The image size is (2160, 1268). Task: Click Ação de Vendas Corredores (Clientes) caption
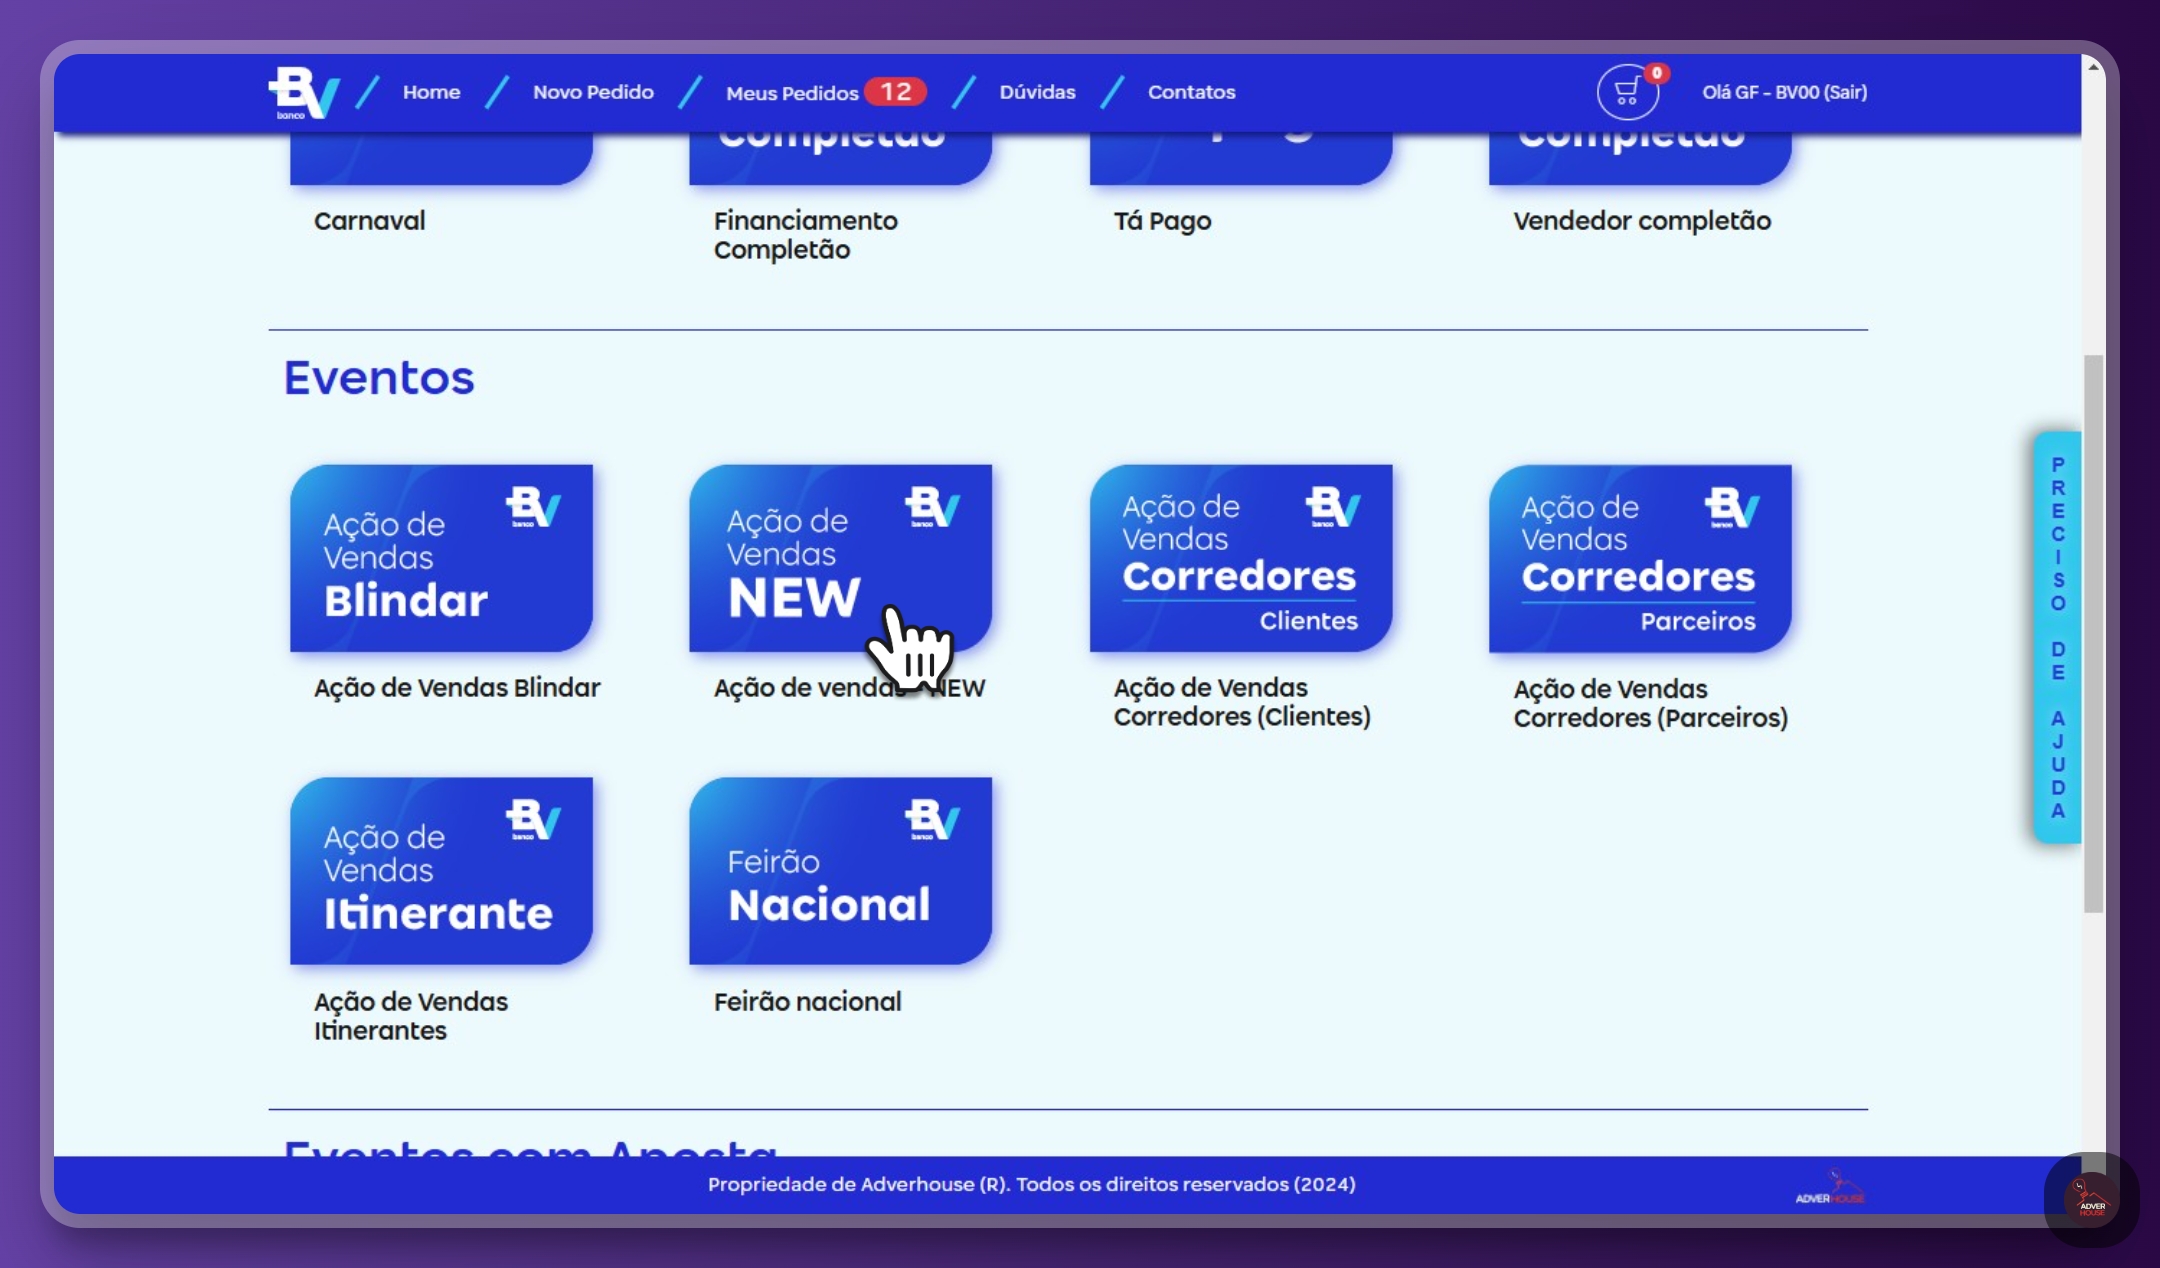pos(1242,702)
